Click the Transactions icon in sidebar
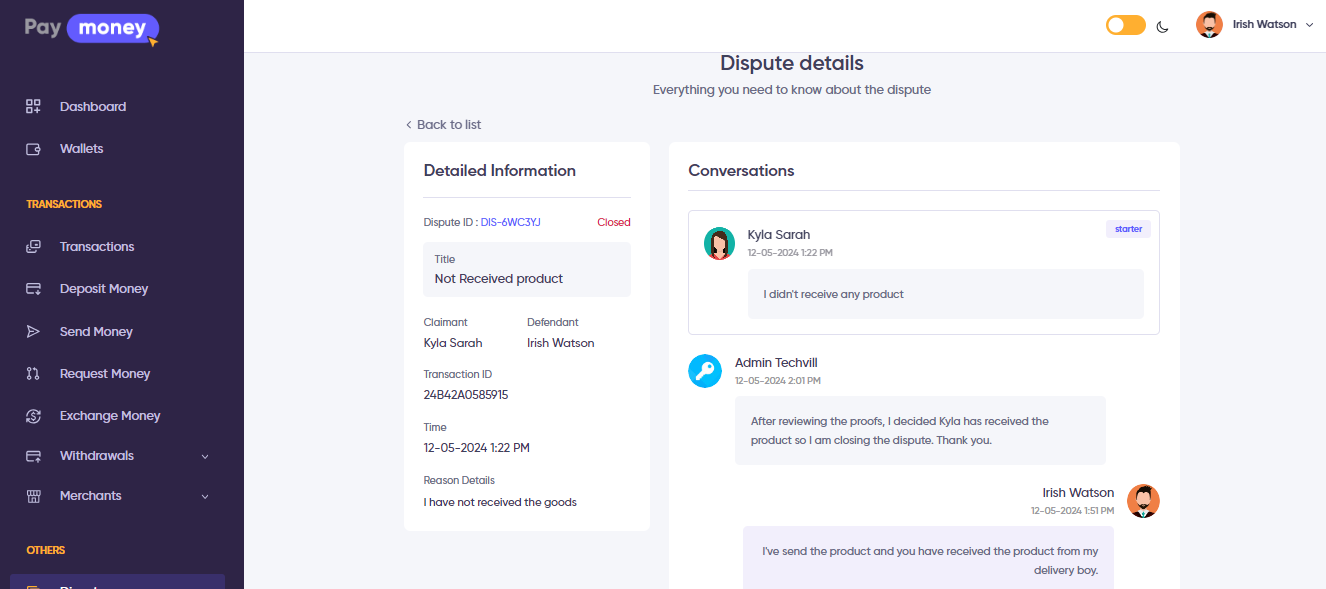This screenshot has height=589, width=1326. click(33, 247)
